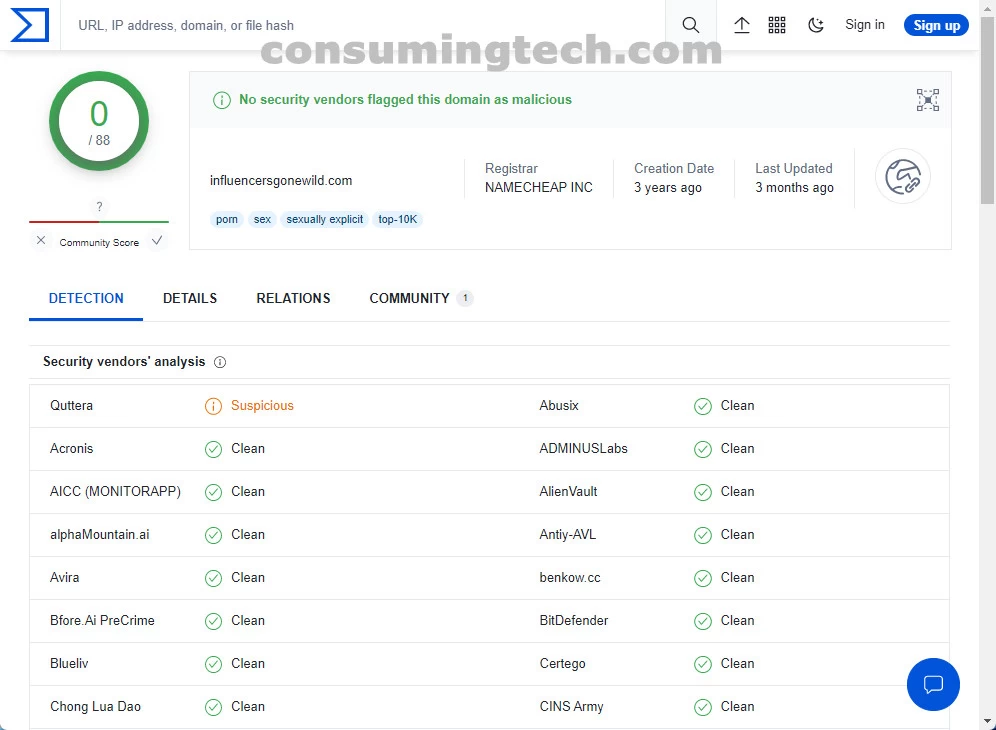Click the 0 / 88 detection score circle

[x=98, y=121]
